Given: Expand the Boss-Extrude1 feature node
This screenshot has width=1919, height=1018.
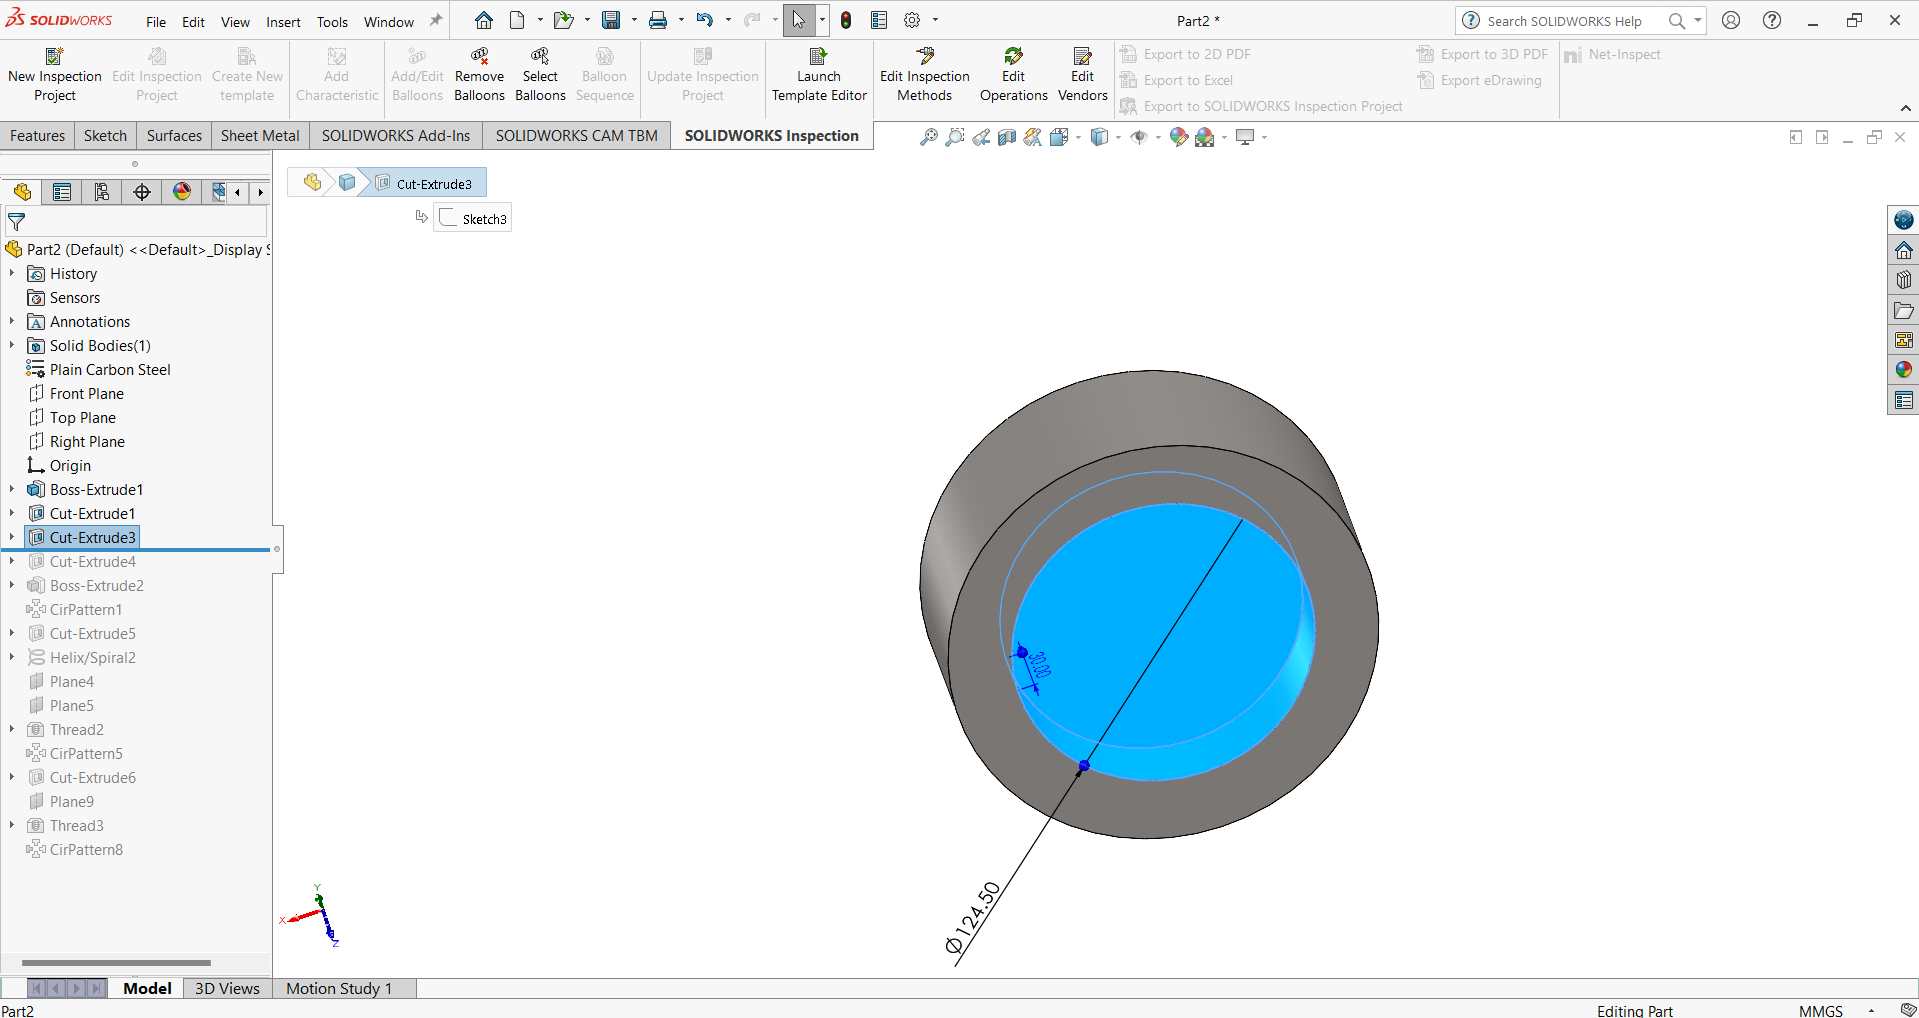Looking at the screenshot, I should (12, 489).
